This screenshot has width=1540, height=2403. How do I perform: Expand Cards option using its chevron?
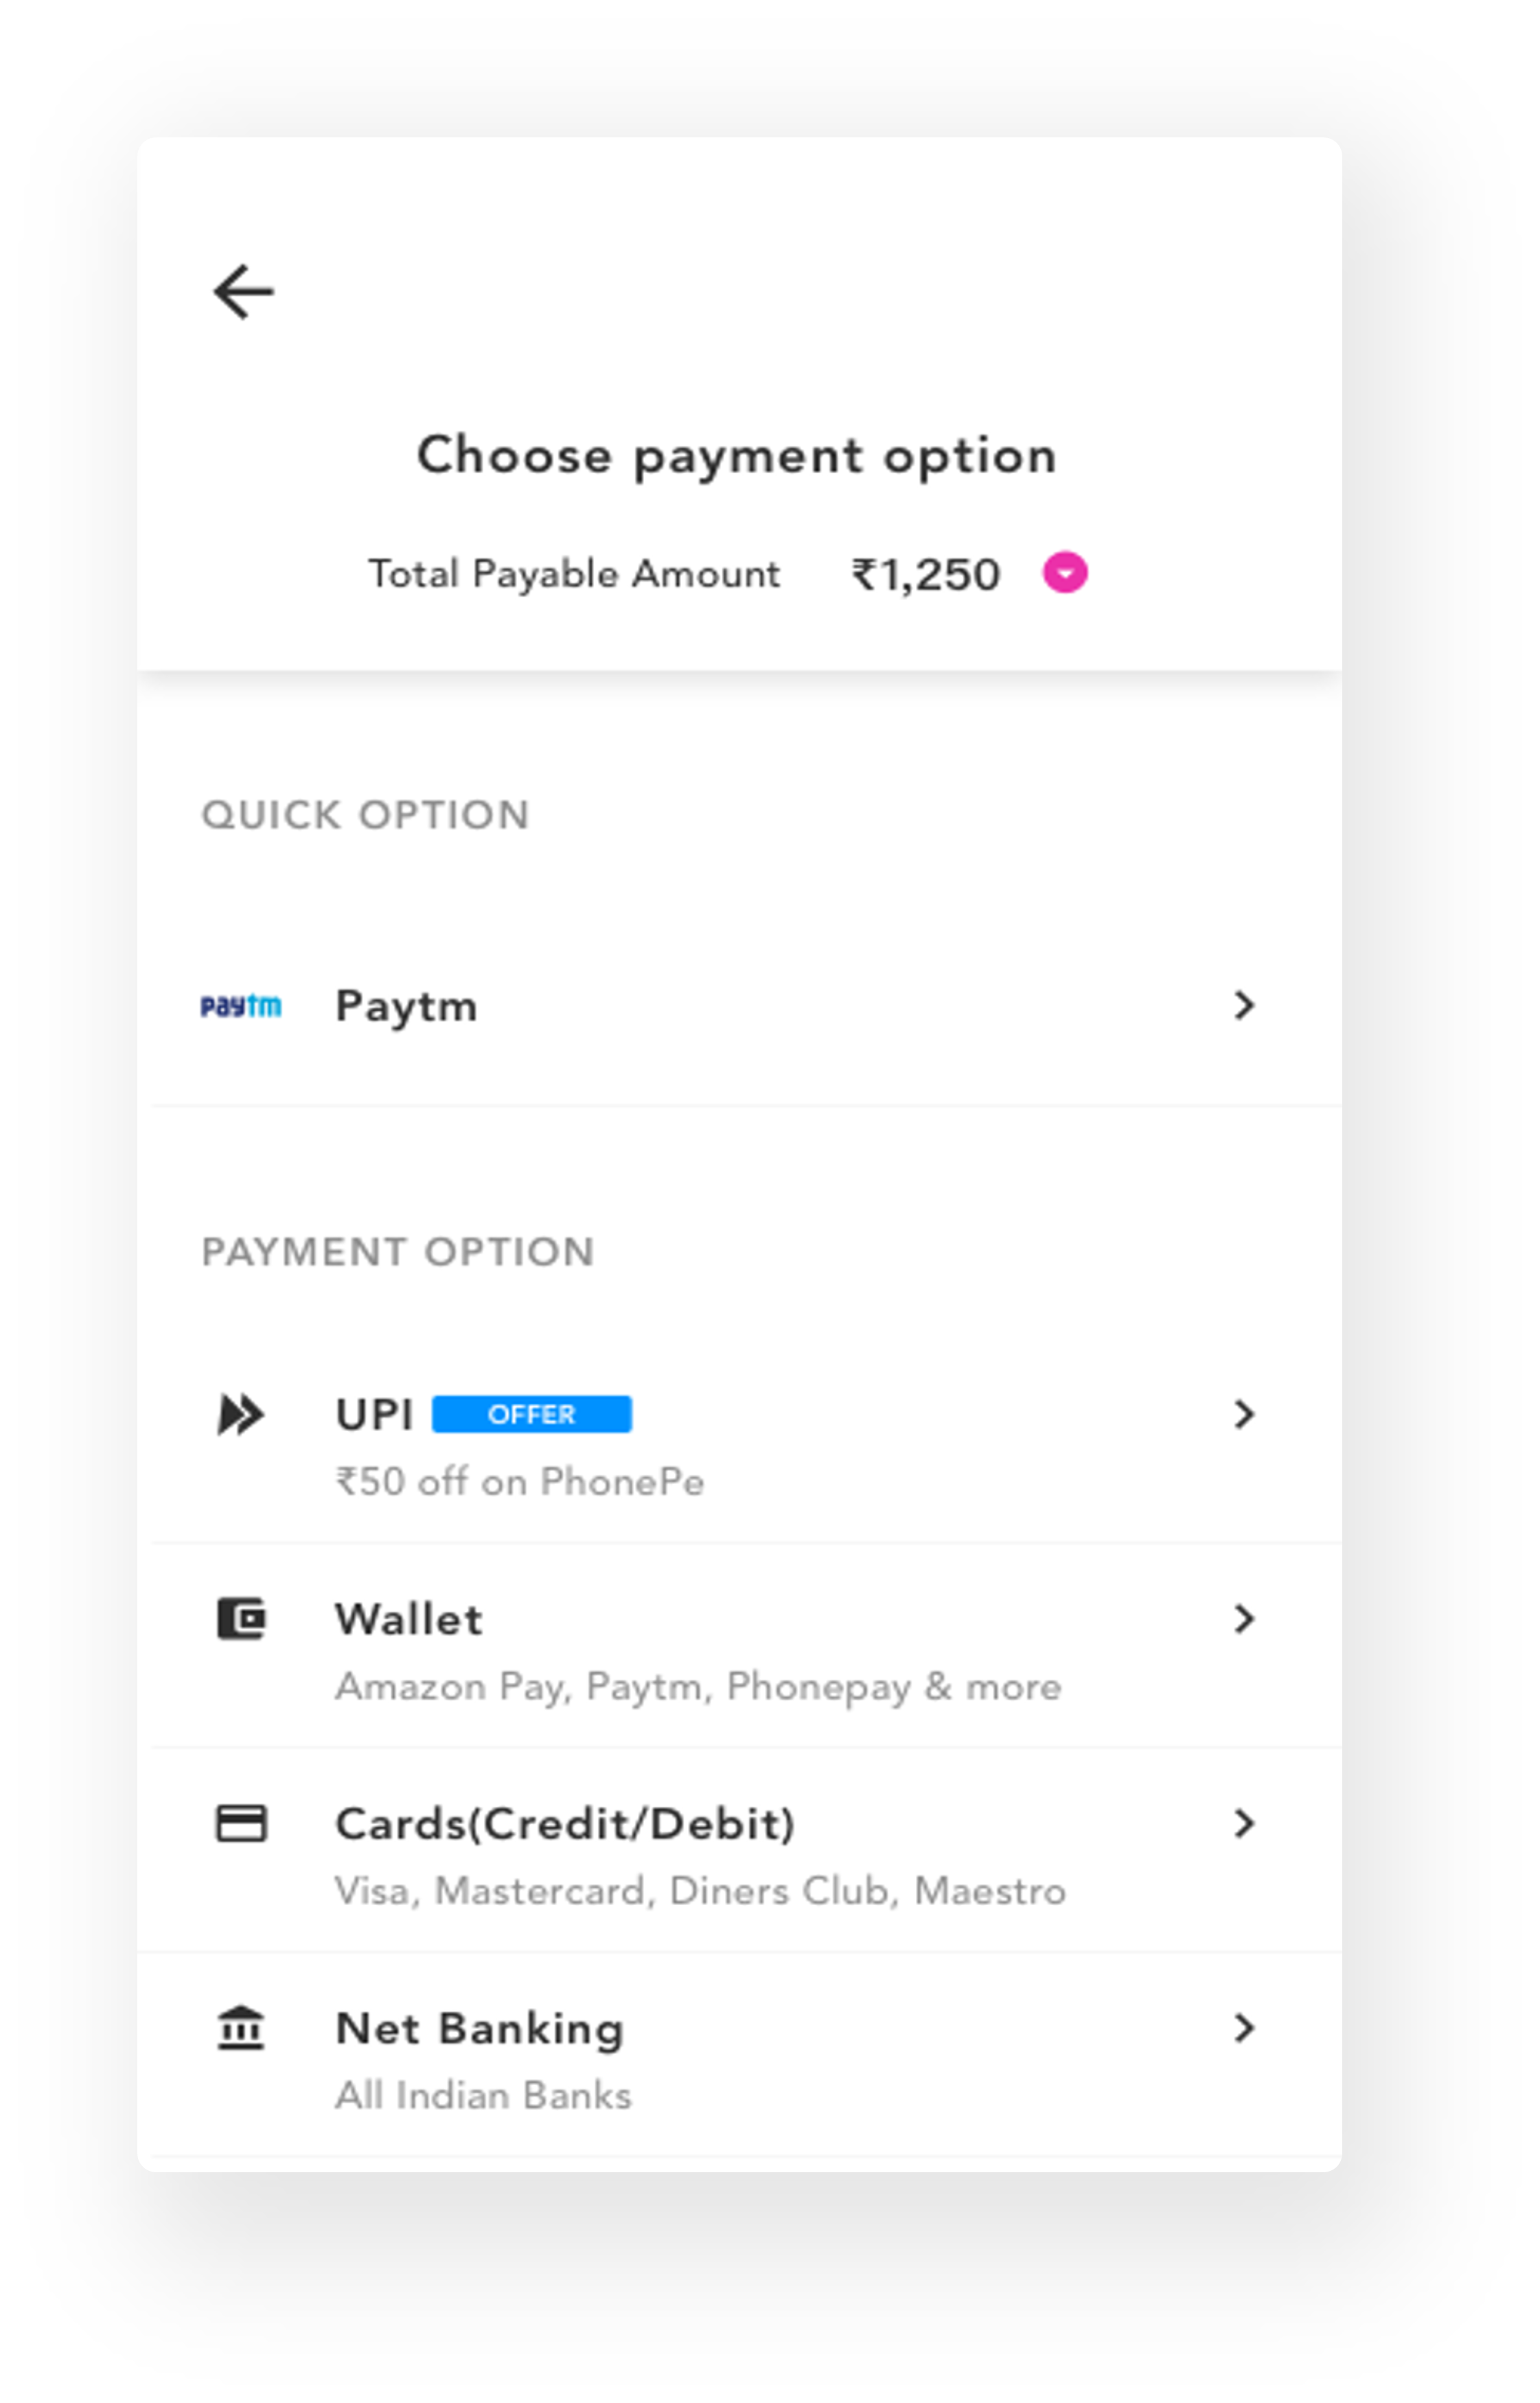1243,1823
